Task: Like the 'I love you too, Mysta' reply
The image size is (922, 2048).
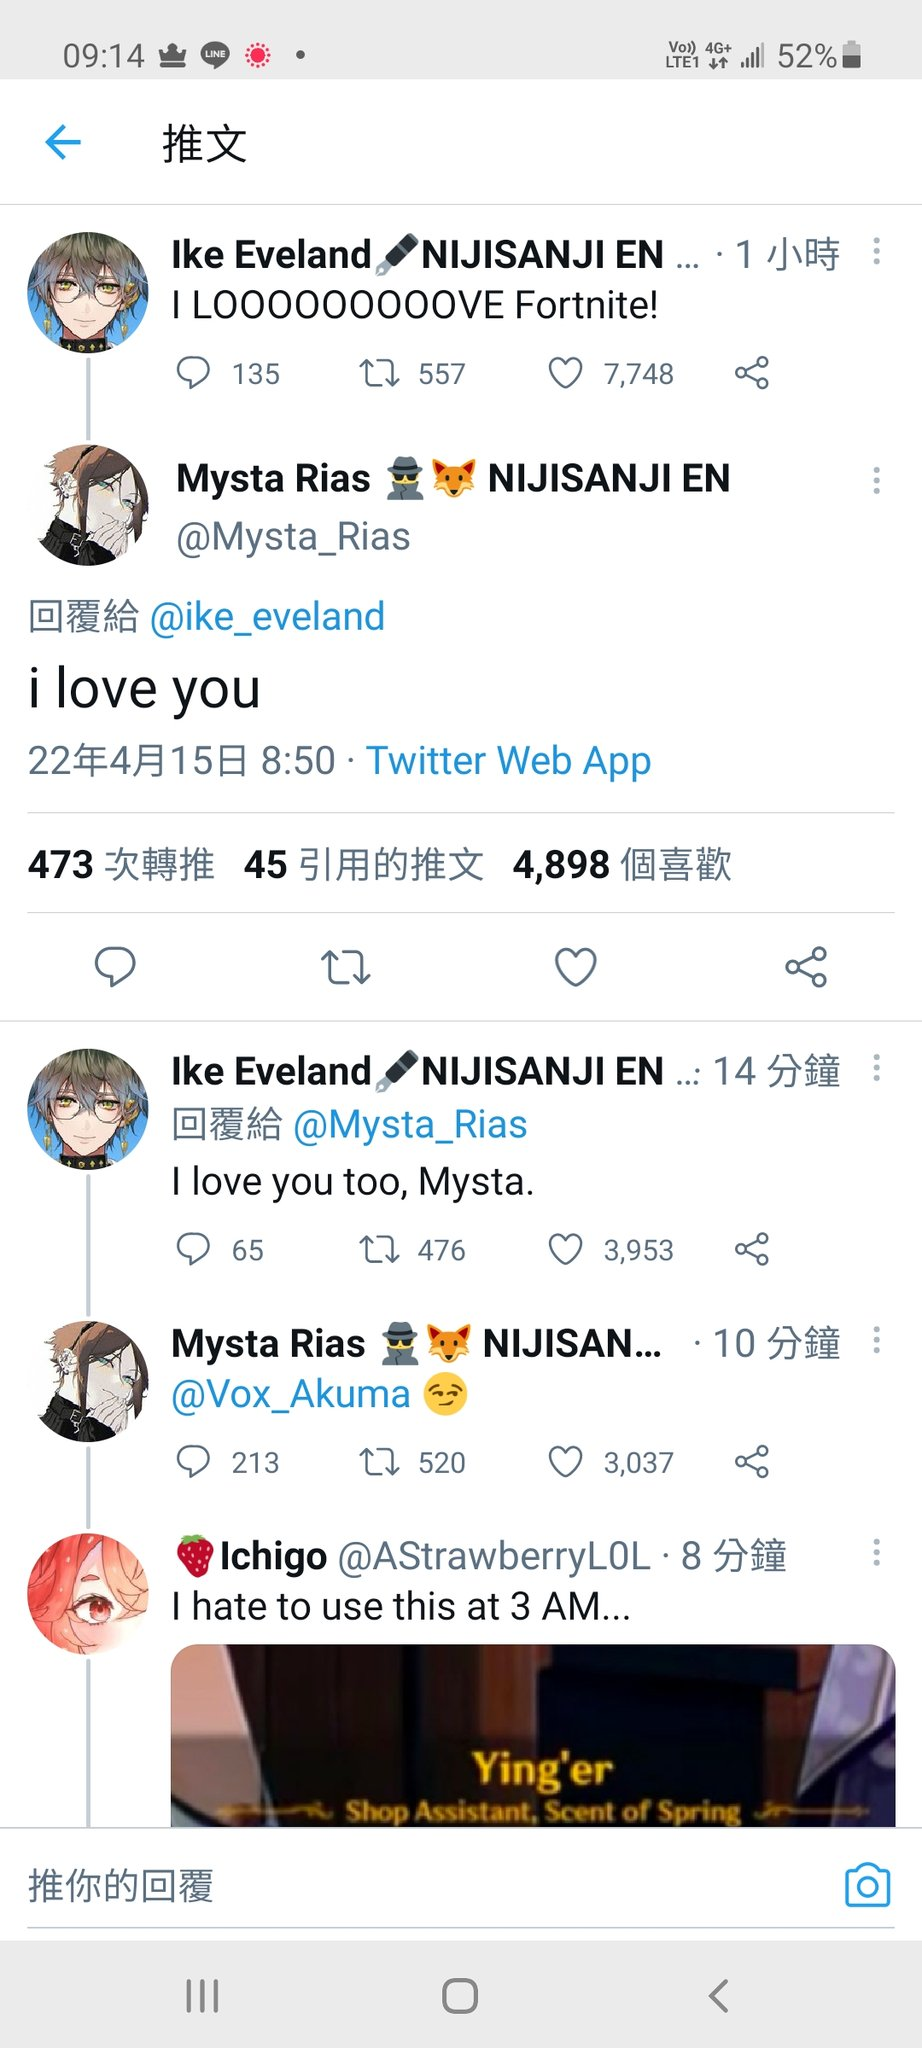Action: point(566,1249)
